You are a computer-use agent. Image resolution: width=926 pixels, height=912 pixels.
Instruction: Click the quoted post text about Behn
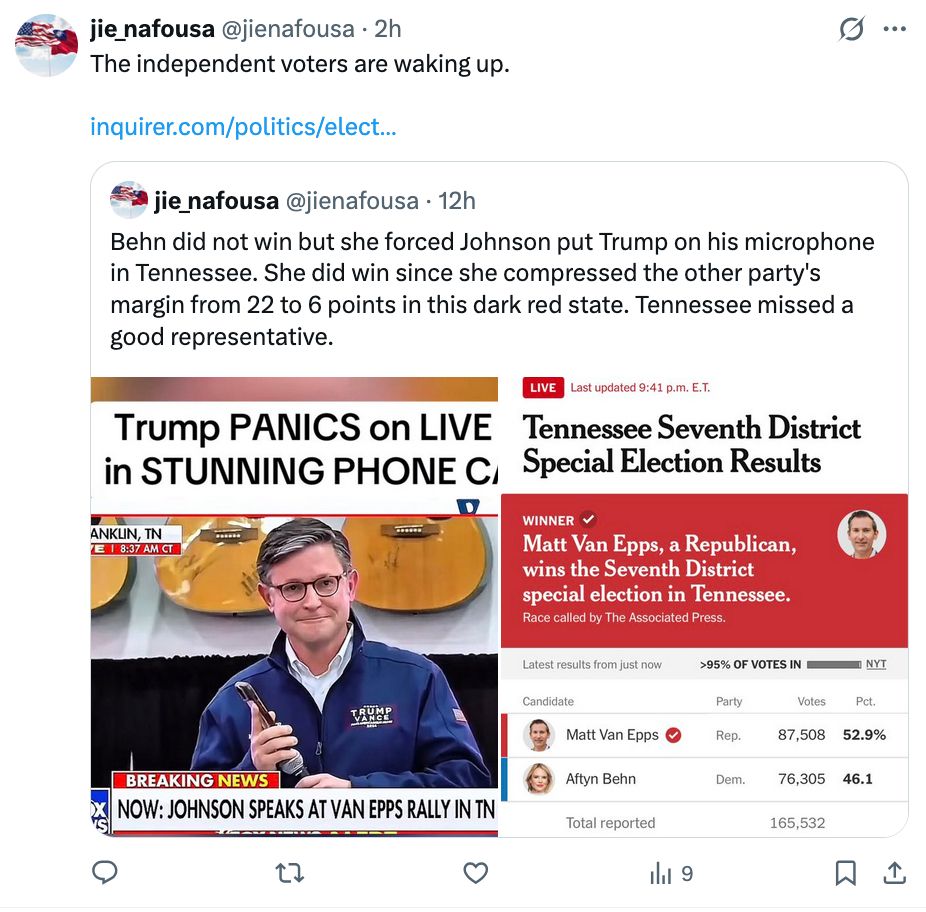(x=492, y=289)
